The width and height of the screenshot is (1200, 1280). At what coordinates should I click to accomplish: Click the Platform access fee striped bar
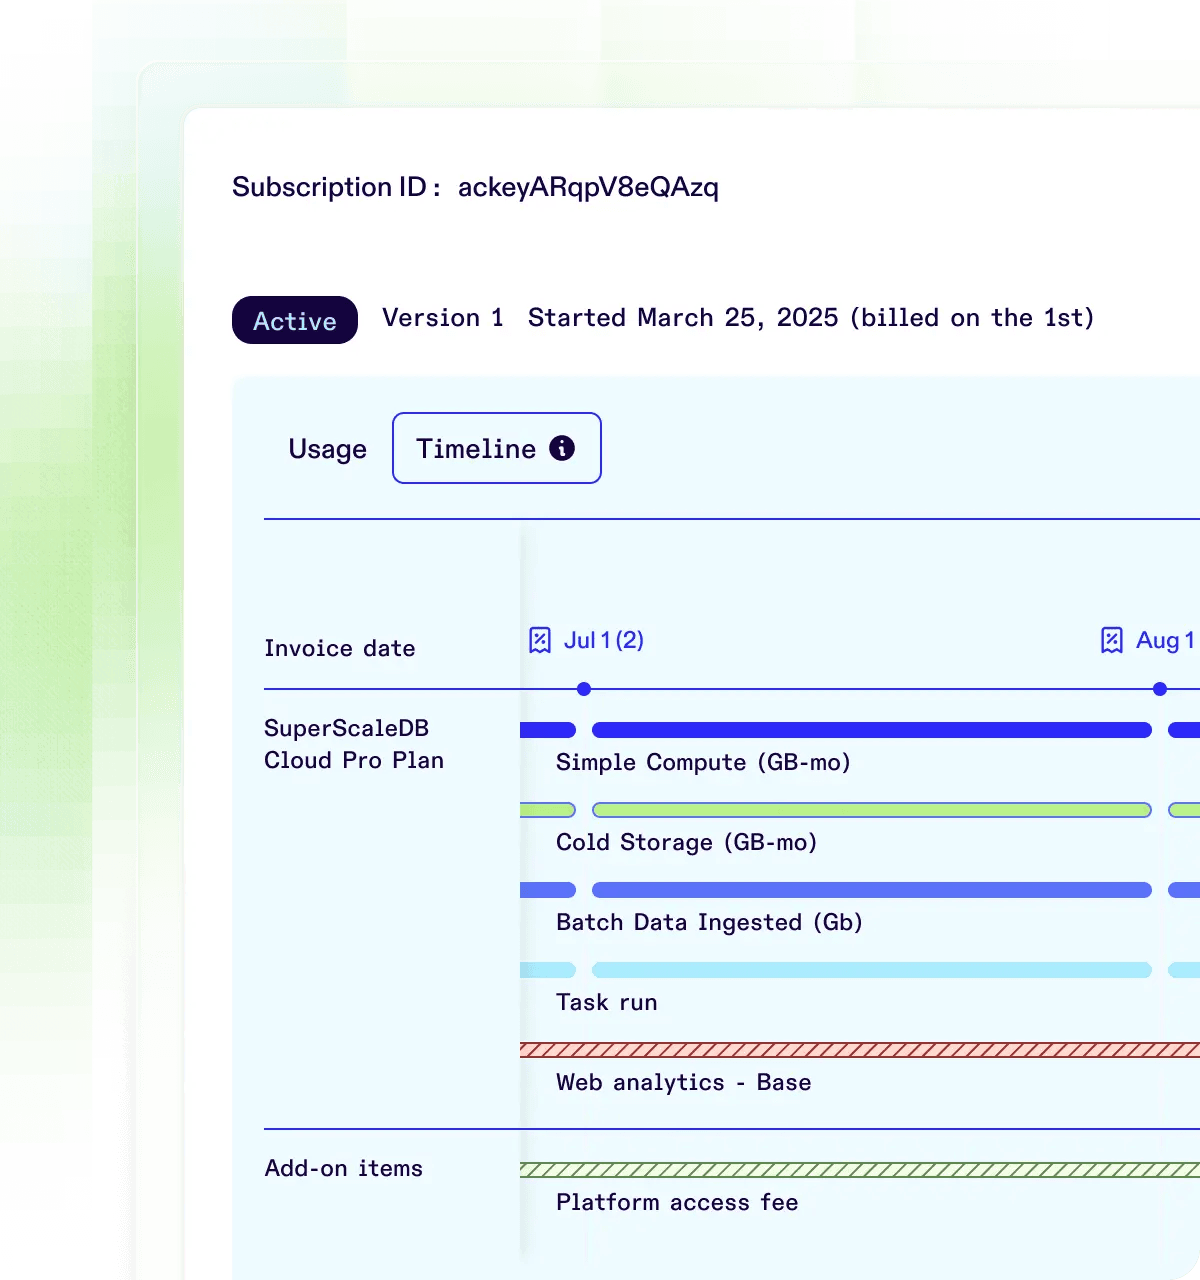pos(860,1170)
